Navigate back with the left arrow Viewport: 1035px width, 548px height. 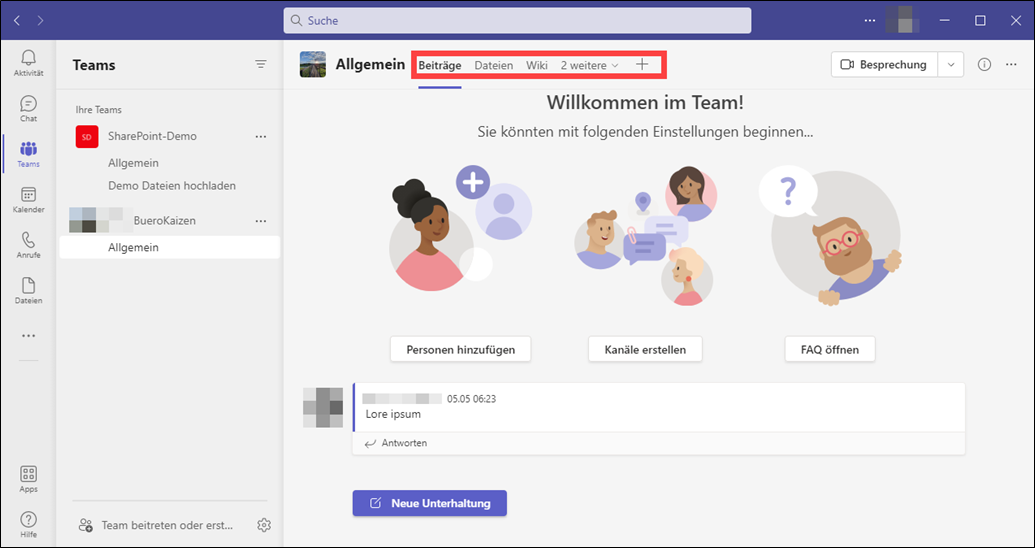17,20
